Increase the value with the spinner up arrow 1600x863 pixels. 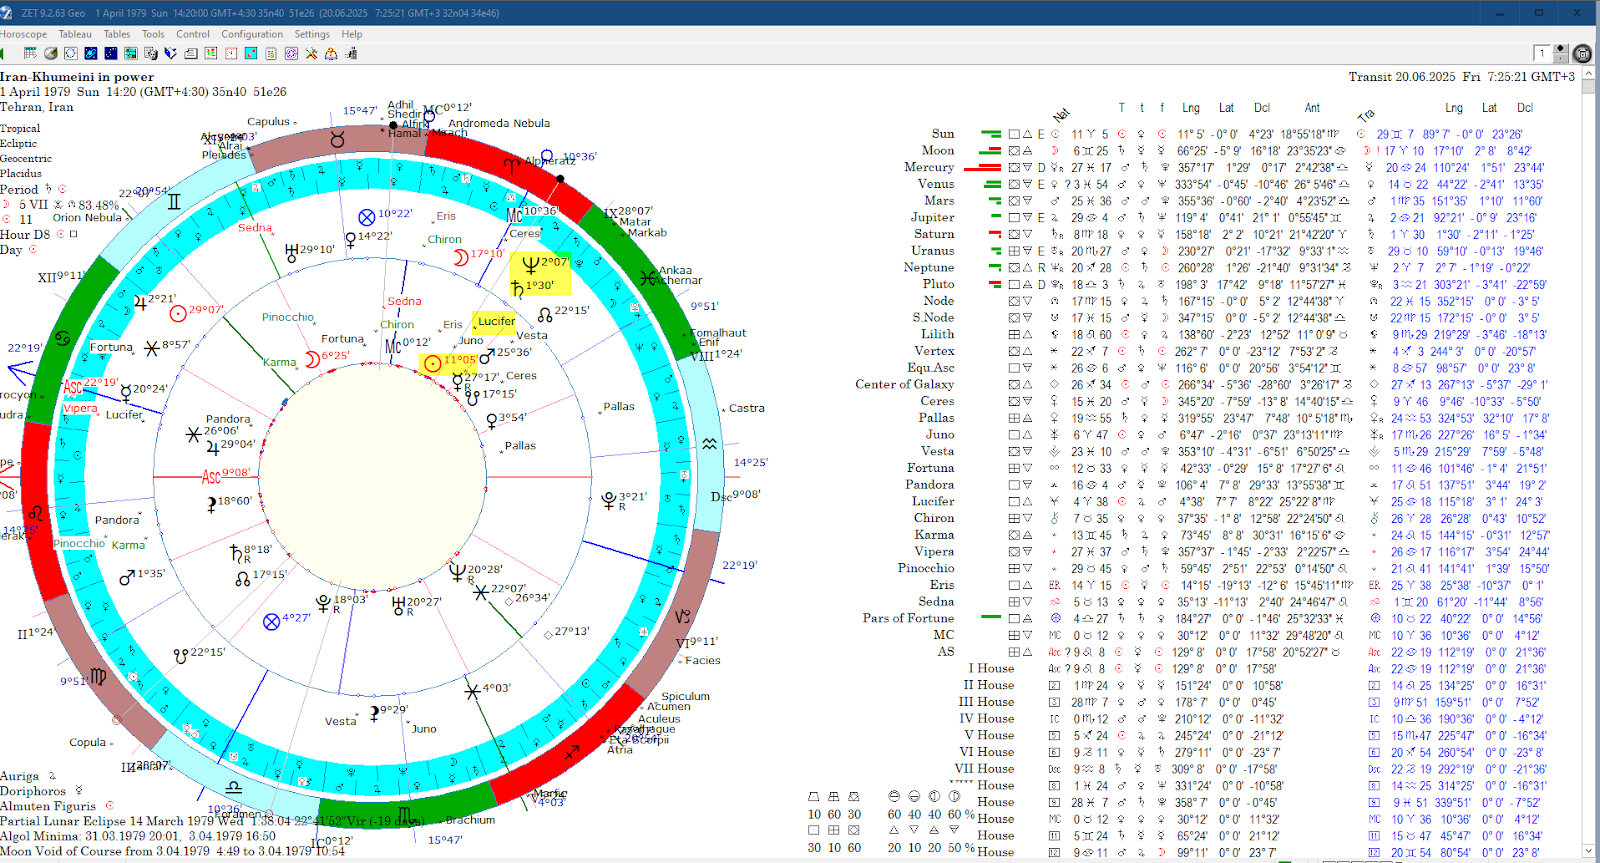1559,49
